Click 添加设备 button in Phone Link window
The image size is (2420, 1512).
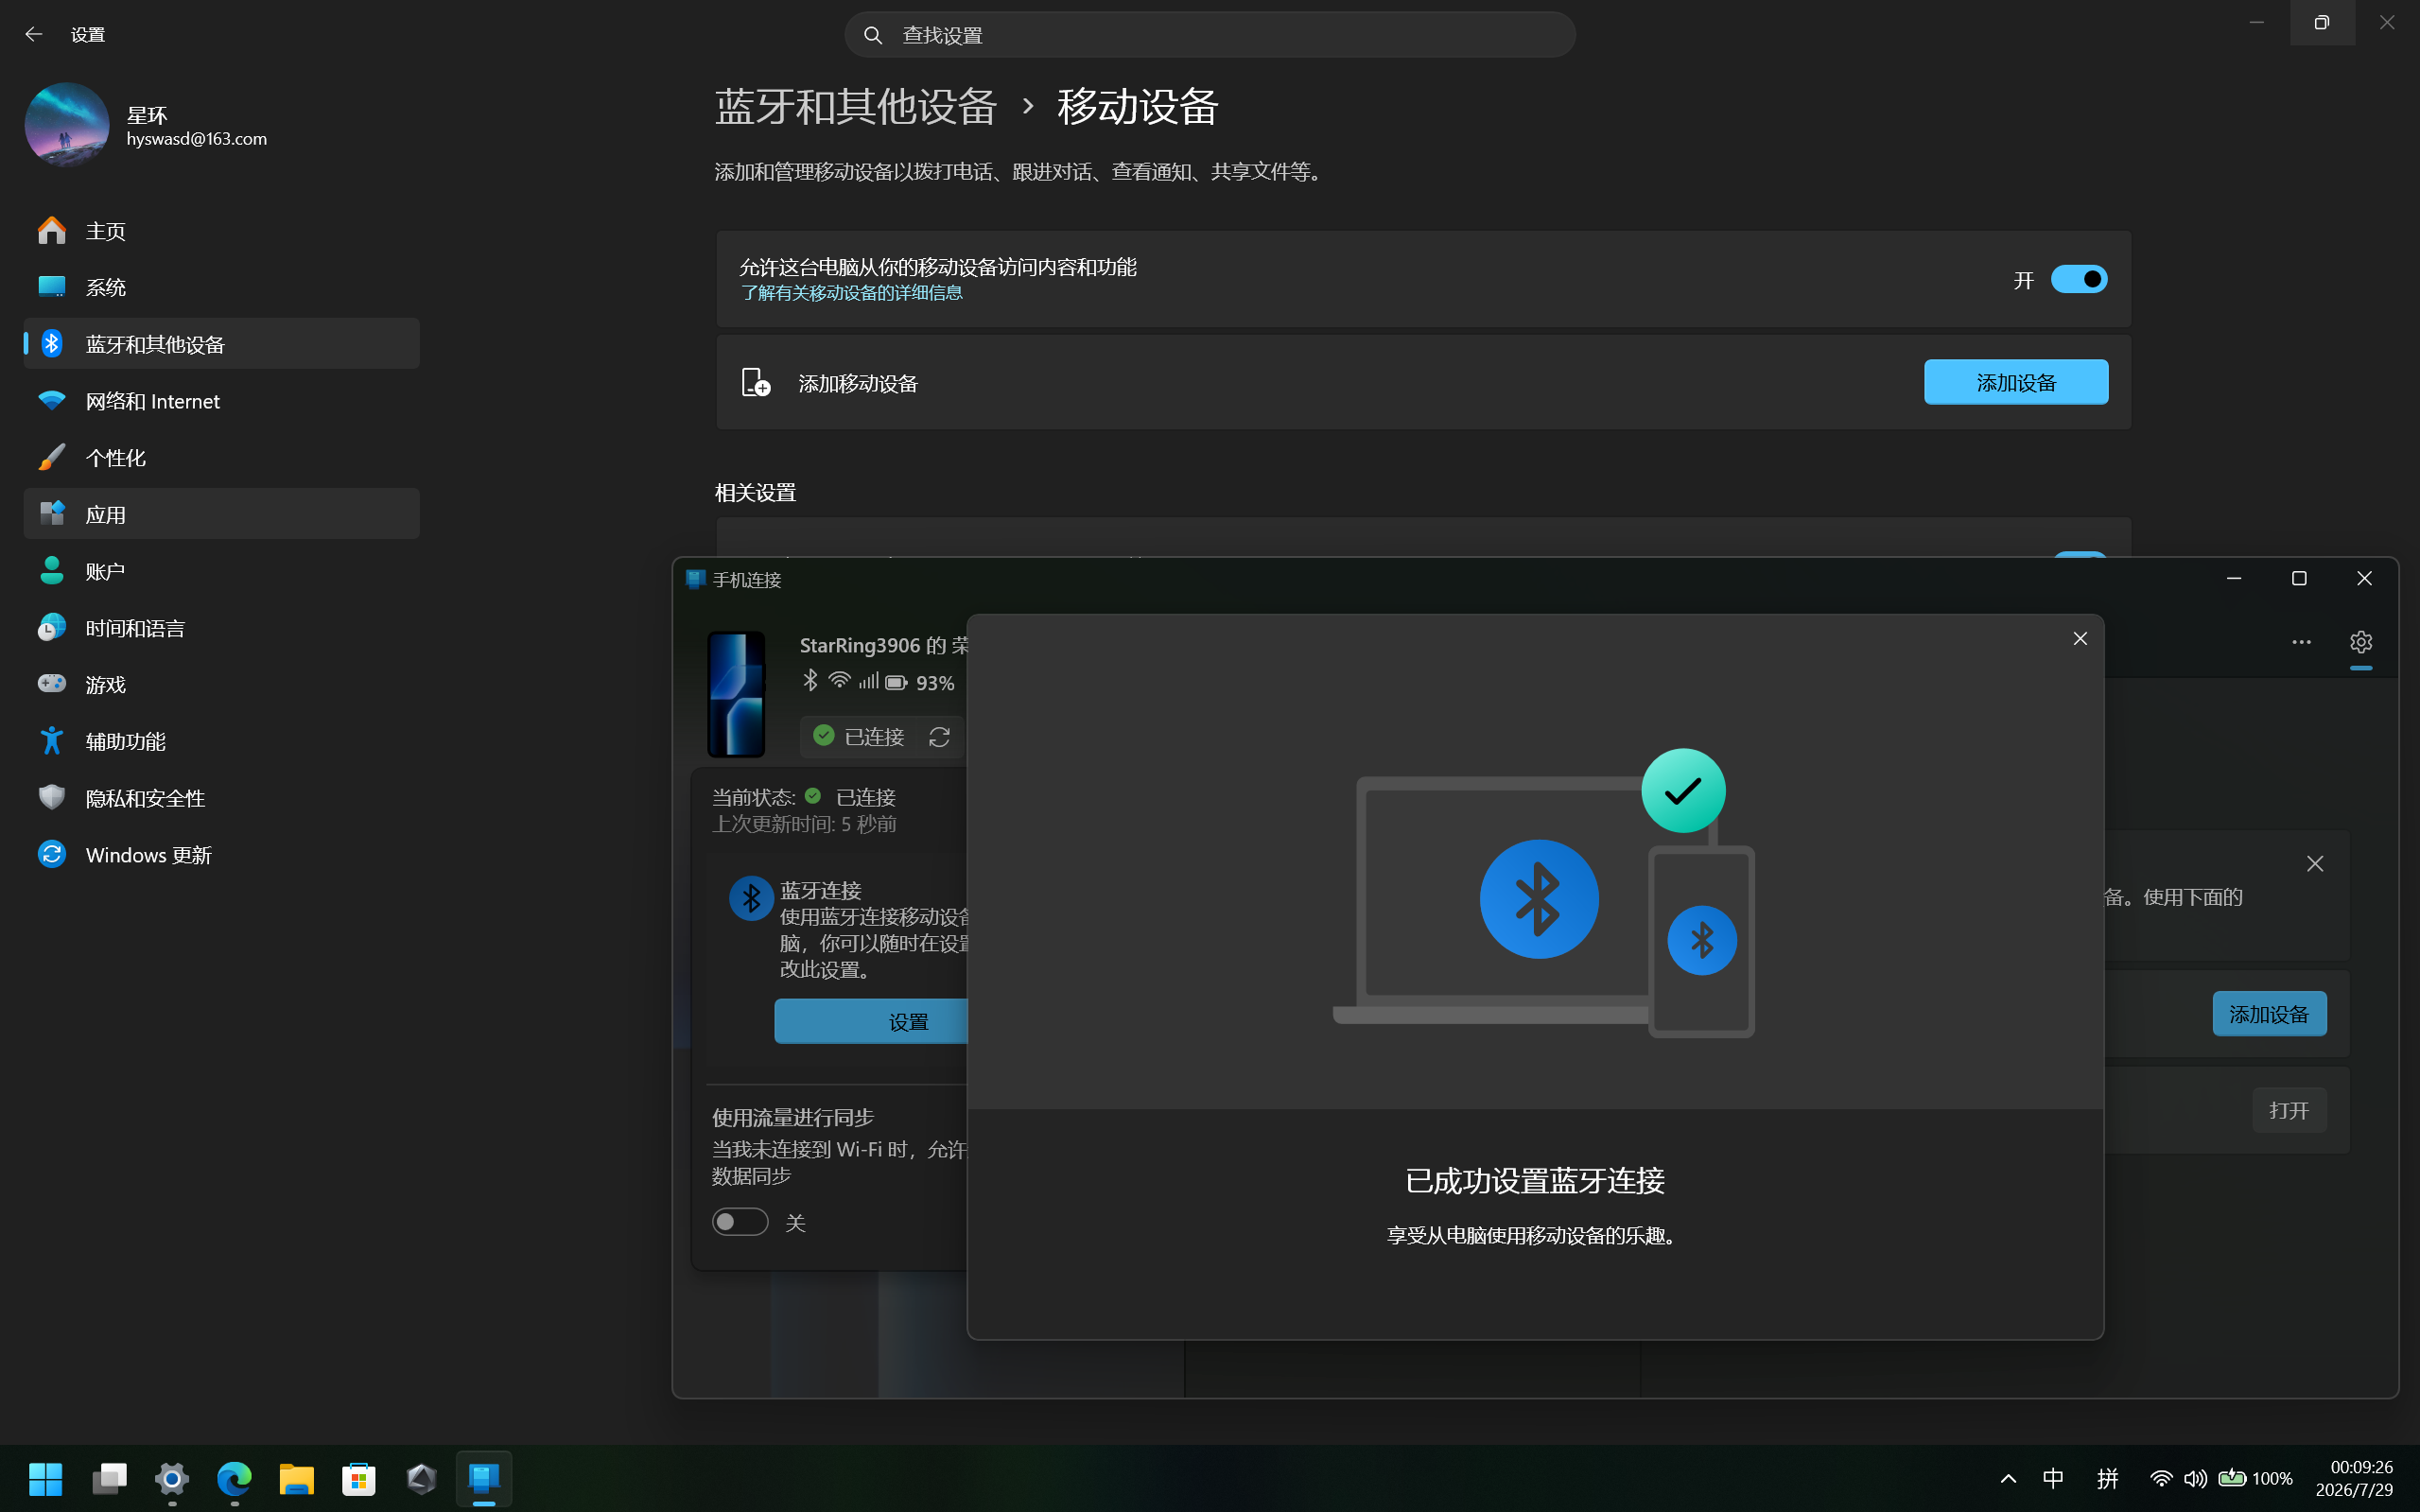click(x=2268, y=1014)
